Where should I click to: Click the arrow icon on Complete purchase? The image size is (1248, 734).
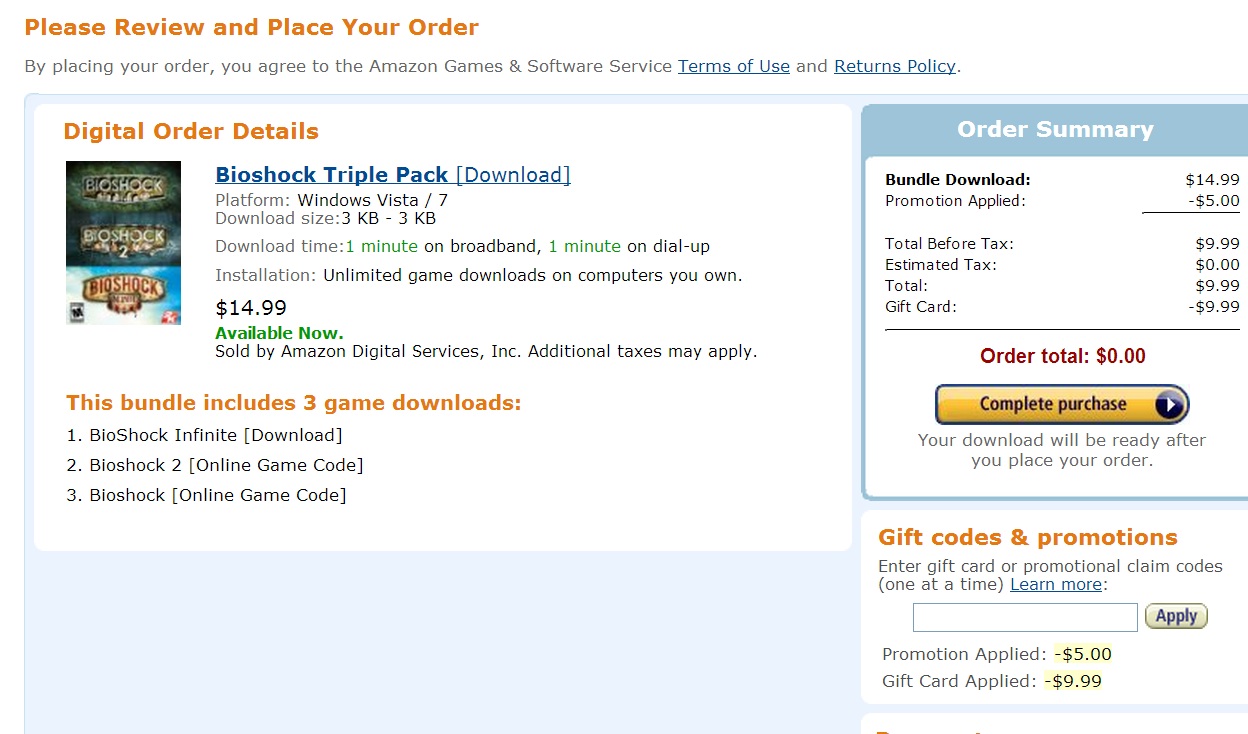click(x=1168, y=405)
